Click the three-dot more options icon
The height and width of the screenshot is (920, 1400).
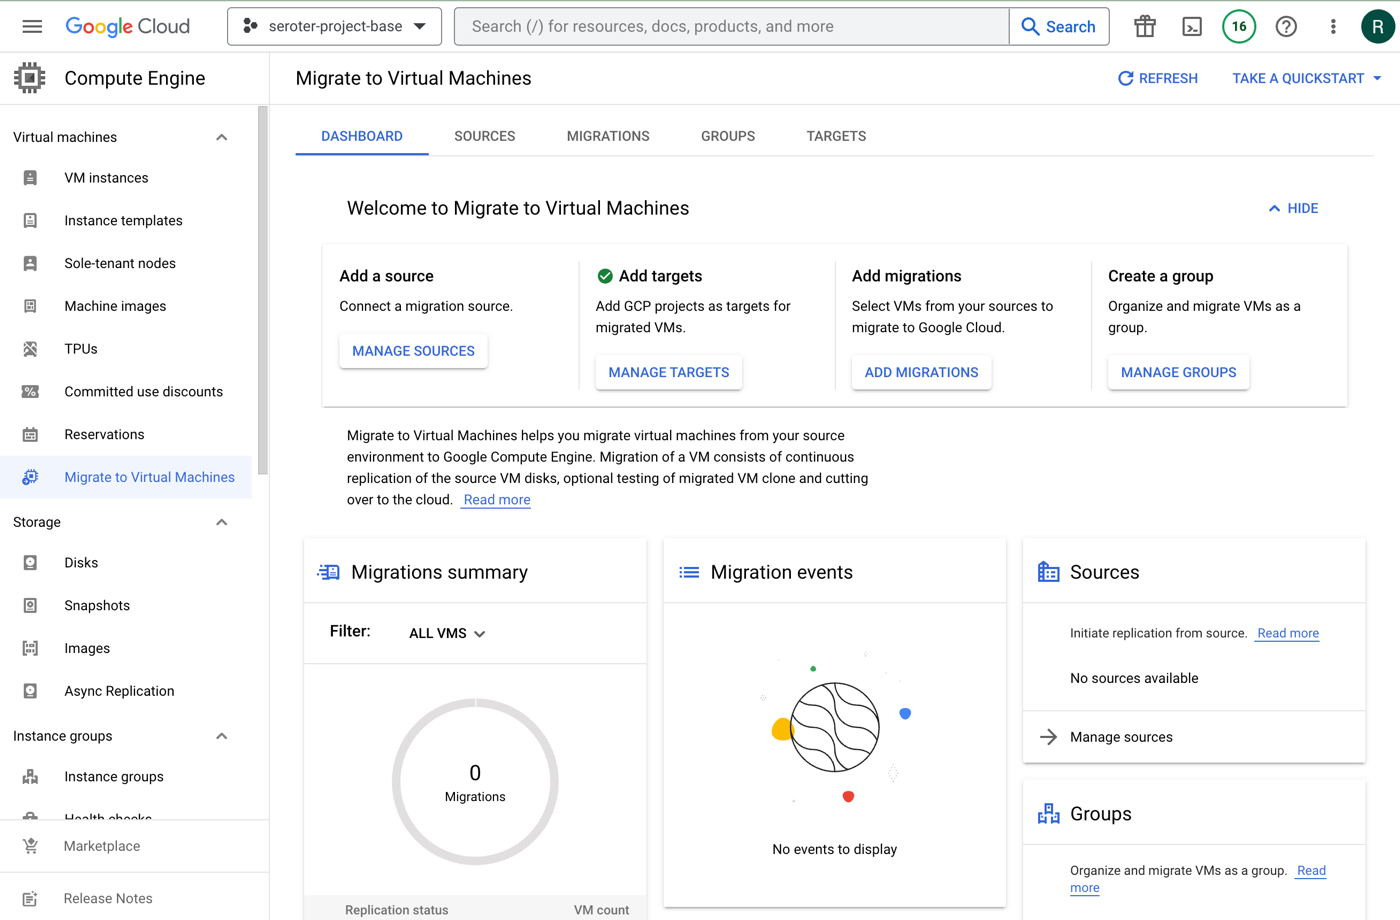point(1333,27)
